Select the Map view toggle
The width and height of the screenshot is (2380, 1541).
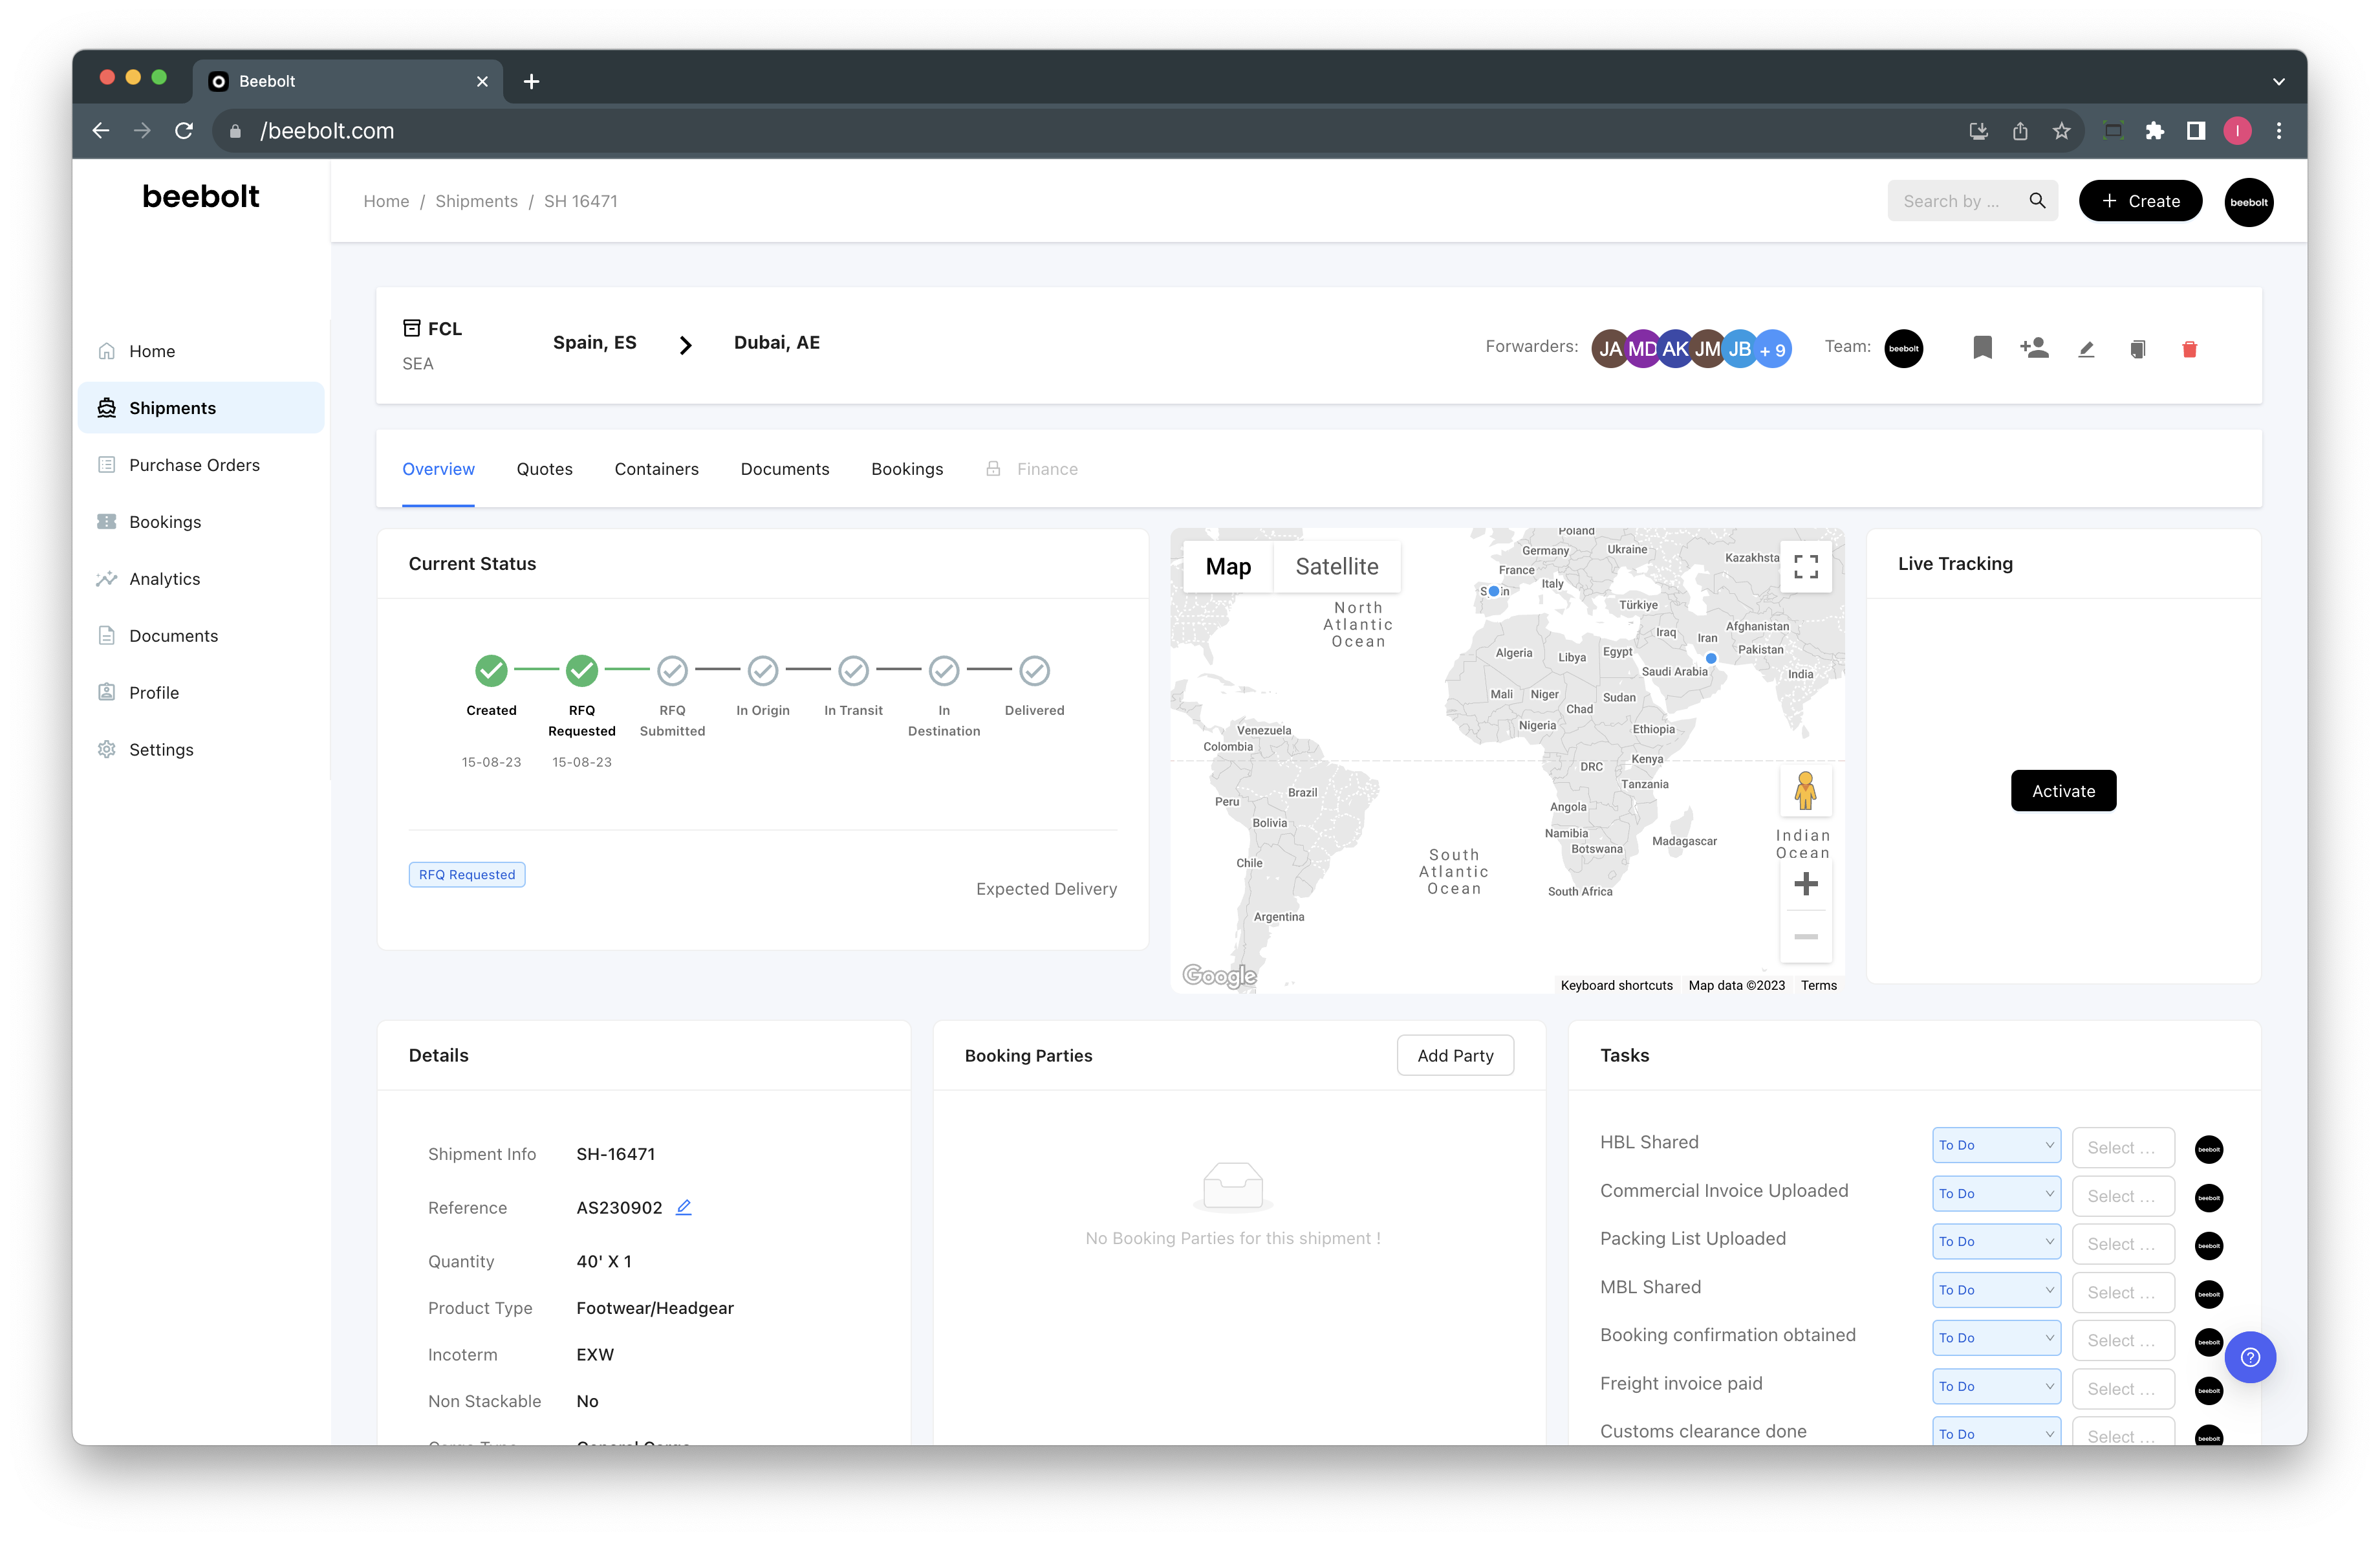pyautogui.click(x=1228, y=567)
